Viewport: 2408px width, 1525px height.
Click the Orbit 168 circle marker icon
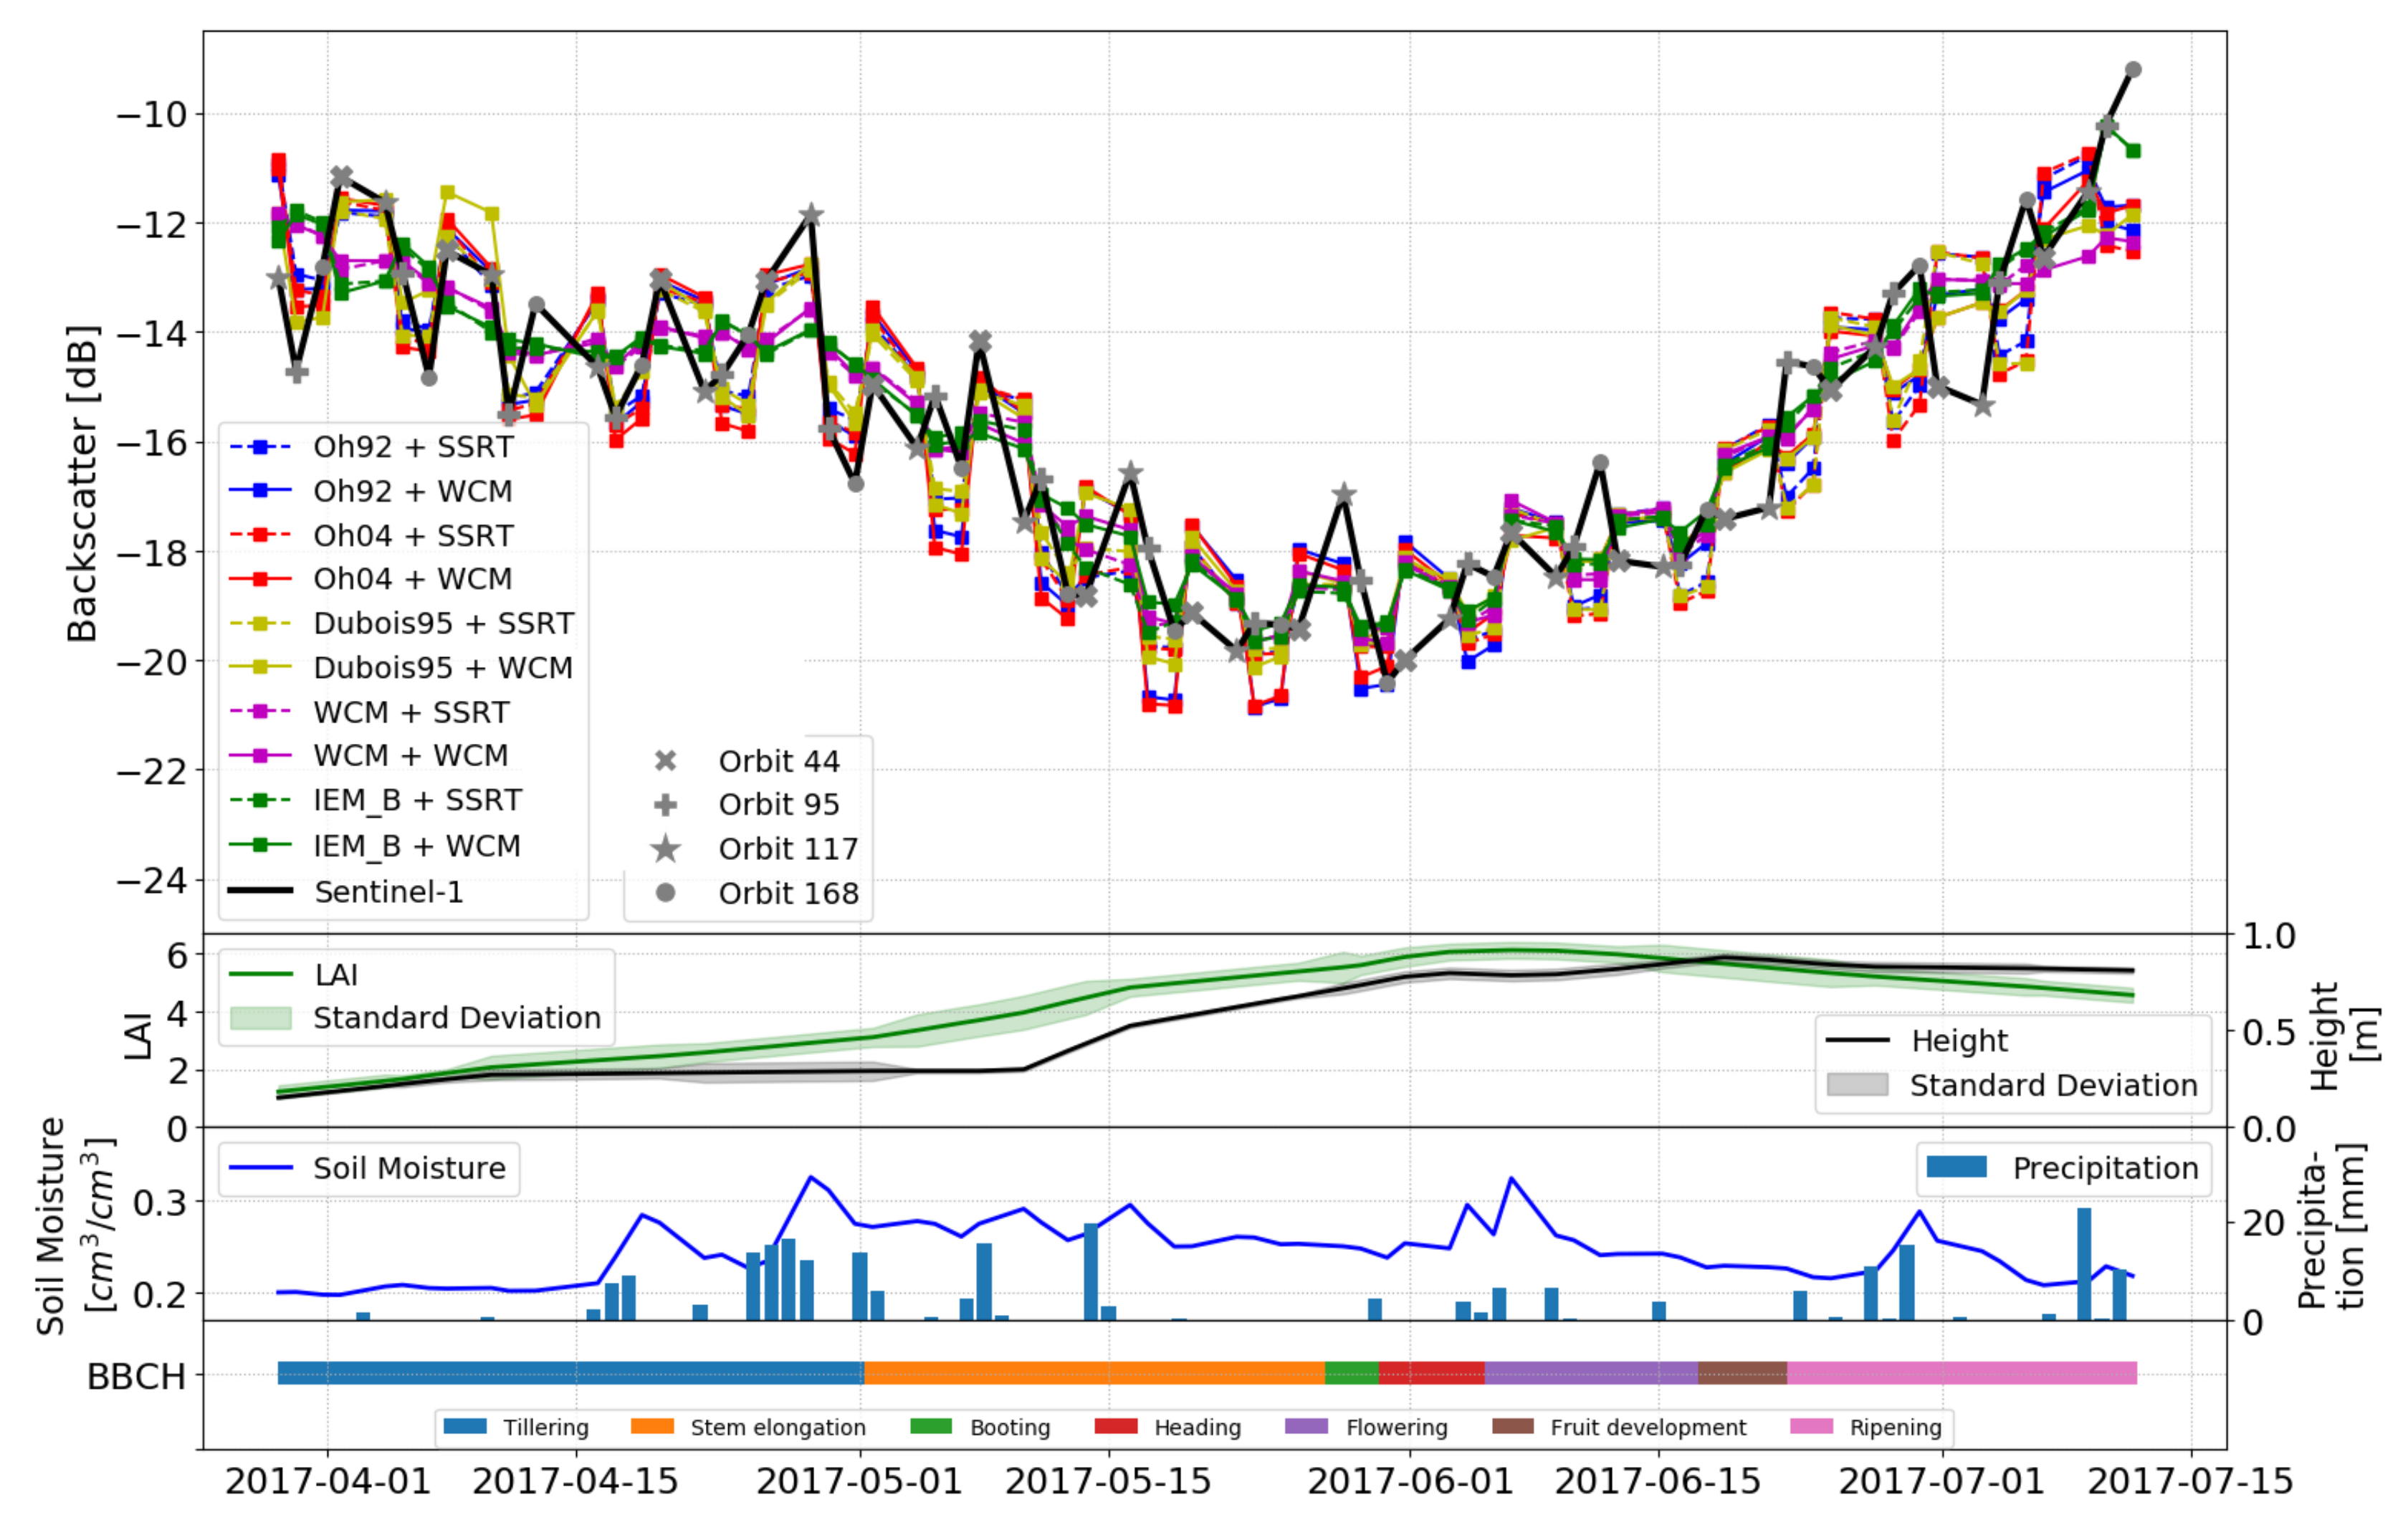[665, 892]
